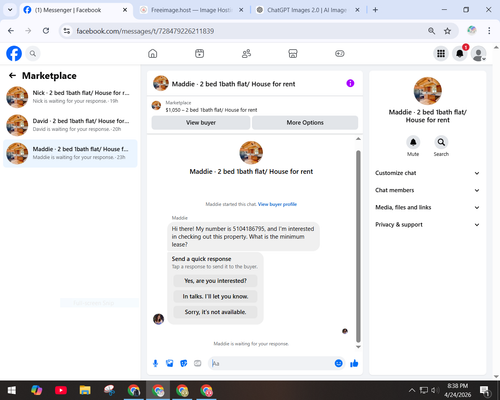Open the account profile avatar menu
This screenshot has height=400, width=500.
click(478, 53)
